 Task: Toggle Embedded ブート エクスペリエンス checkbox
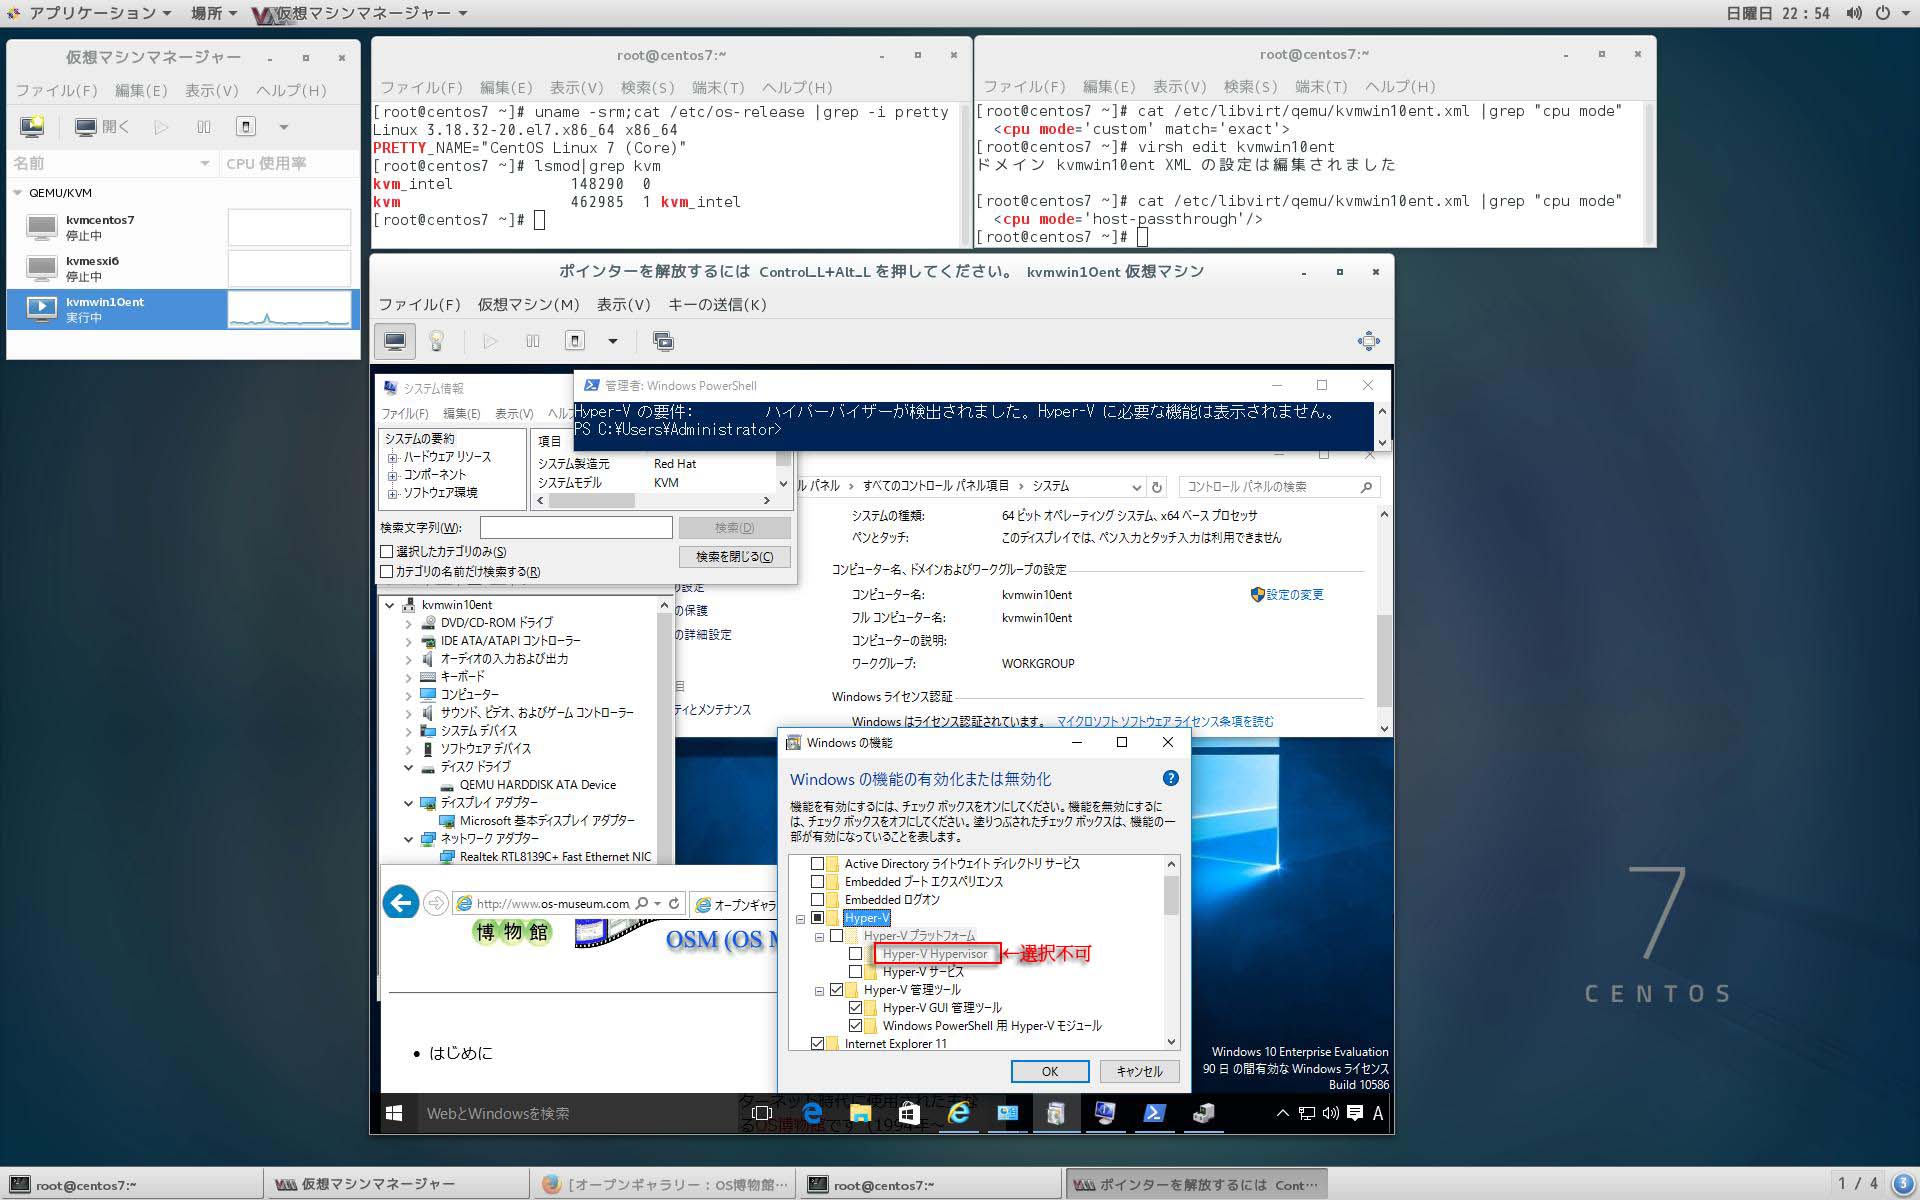(x=818, y=882)
